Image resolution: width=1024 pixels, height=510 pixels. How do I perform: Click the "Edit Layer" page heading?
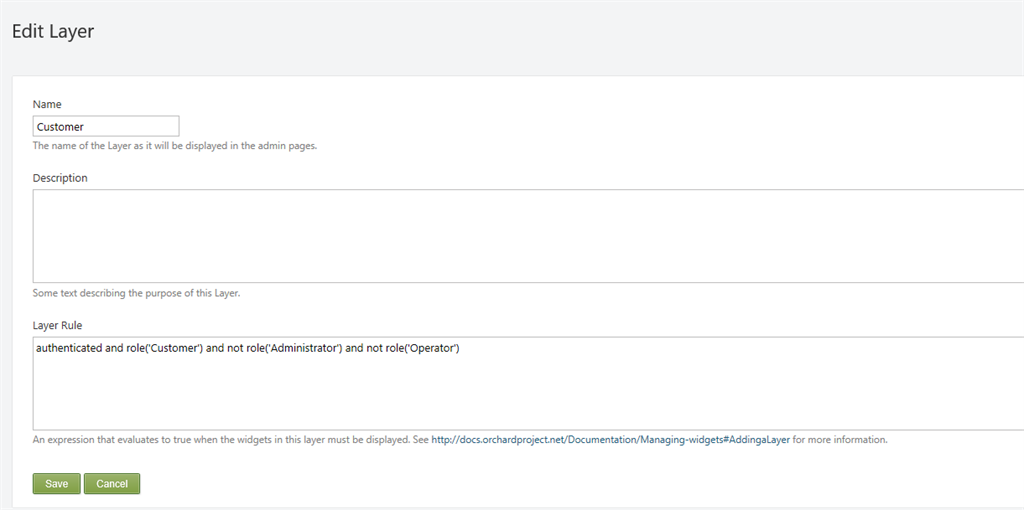coord(53,31)
